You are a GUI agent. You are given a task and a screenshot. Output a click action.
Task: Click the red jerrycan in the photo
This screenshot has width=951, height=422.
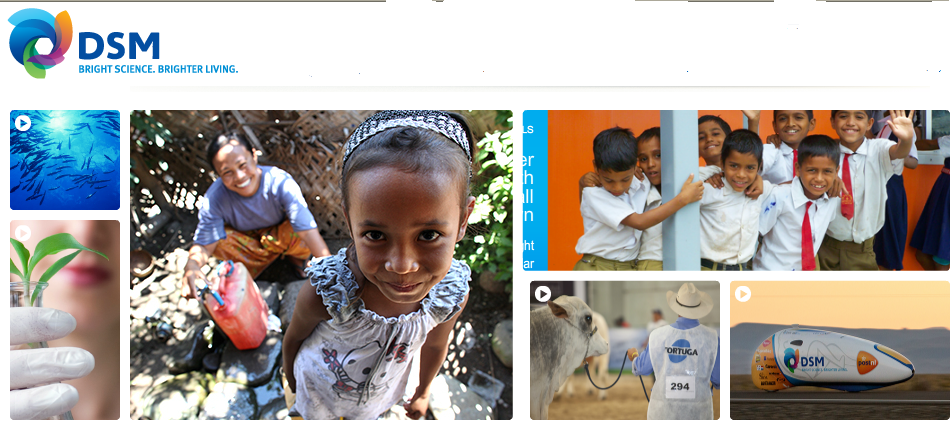[236, 305]
